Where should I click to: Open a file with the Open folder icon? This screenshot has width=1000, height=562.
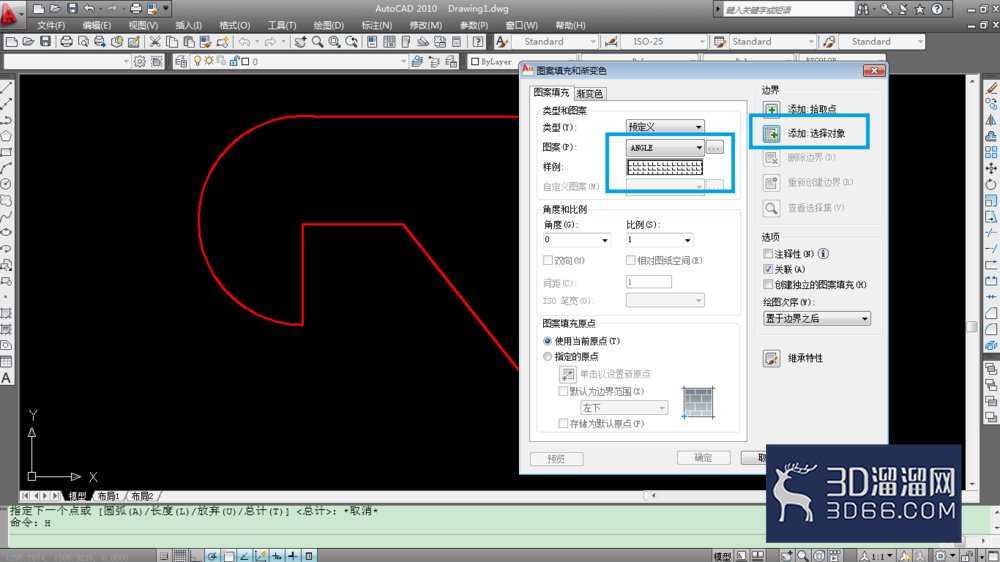click(x=28, y=41)
